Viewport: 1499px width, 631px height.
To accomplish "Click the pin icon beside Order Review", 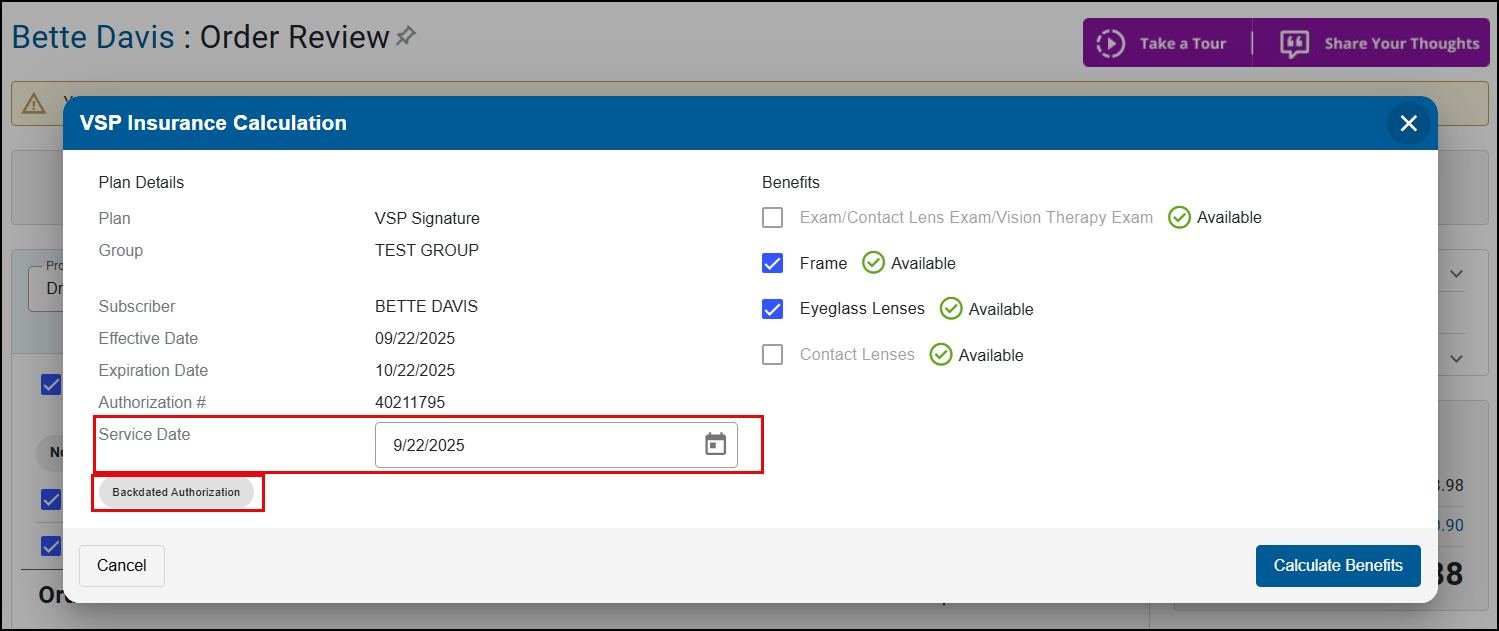I will (x=405, y=37).
